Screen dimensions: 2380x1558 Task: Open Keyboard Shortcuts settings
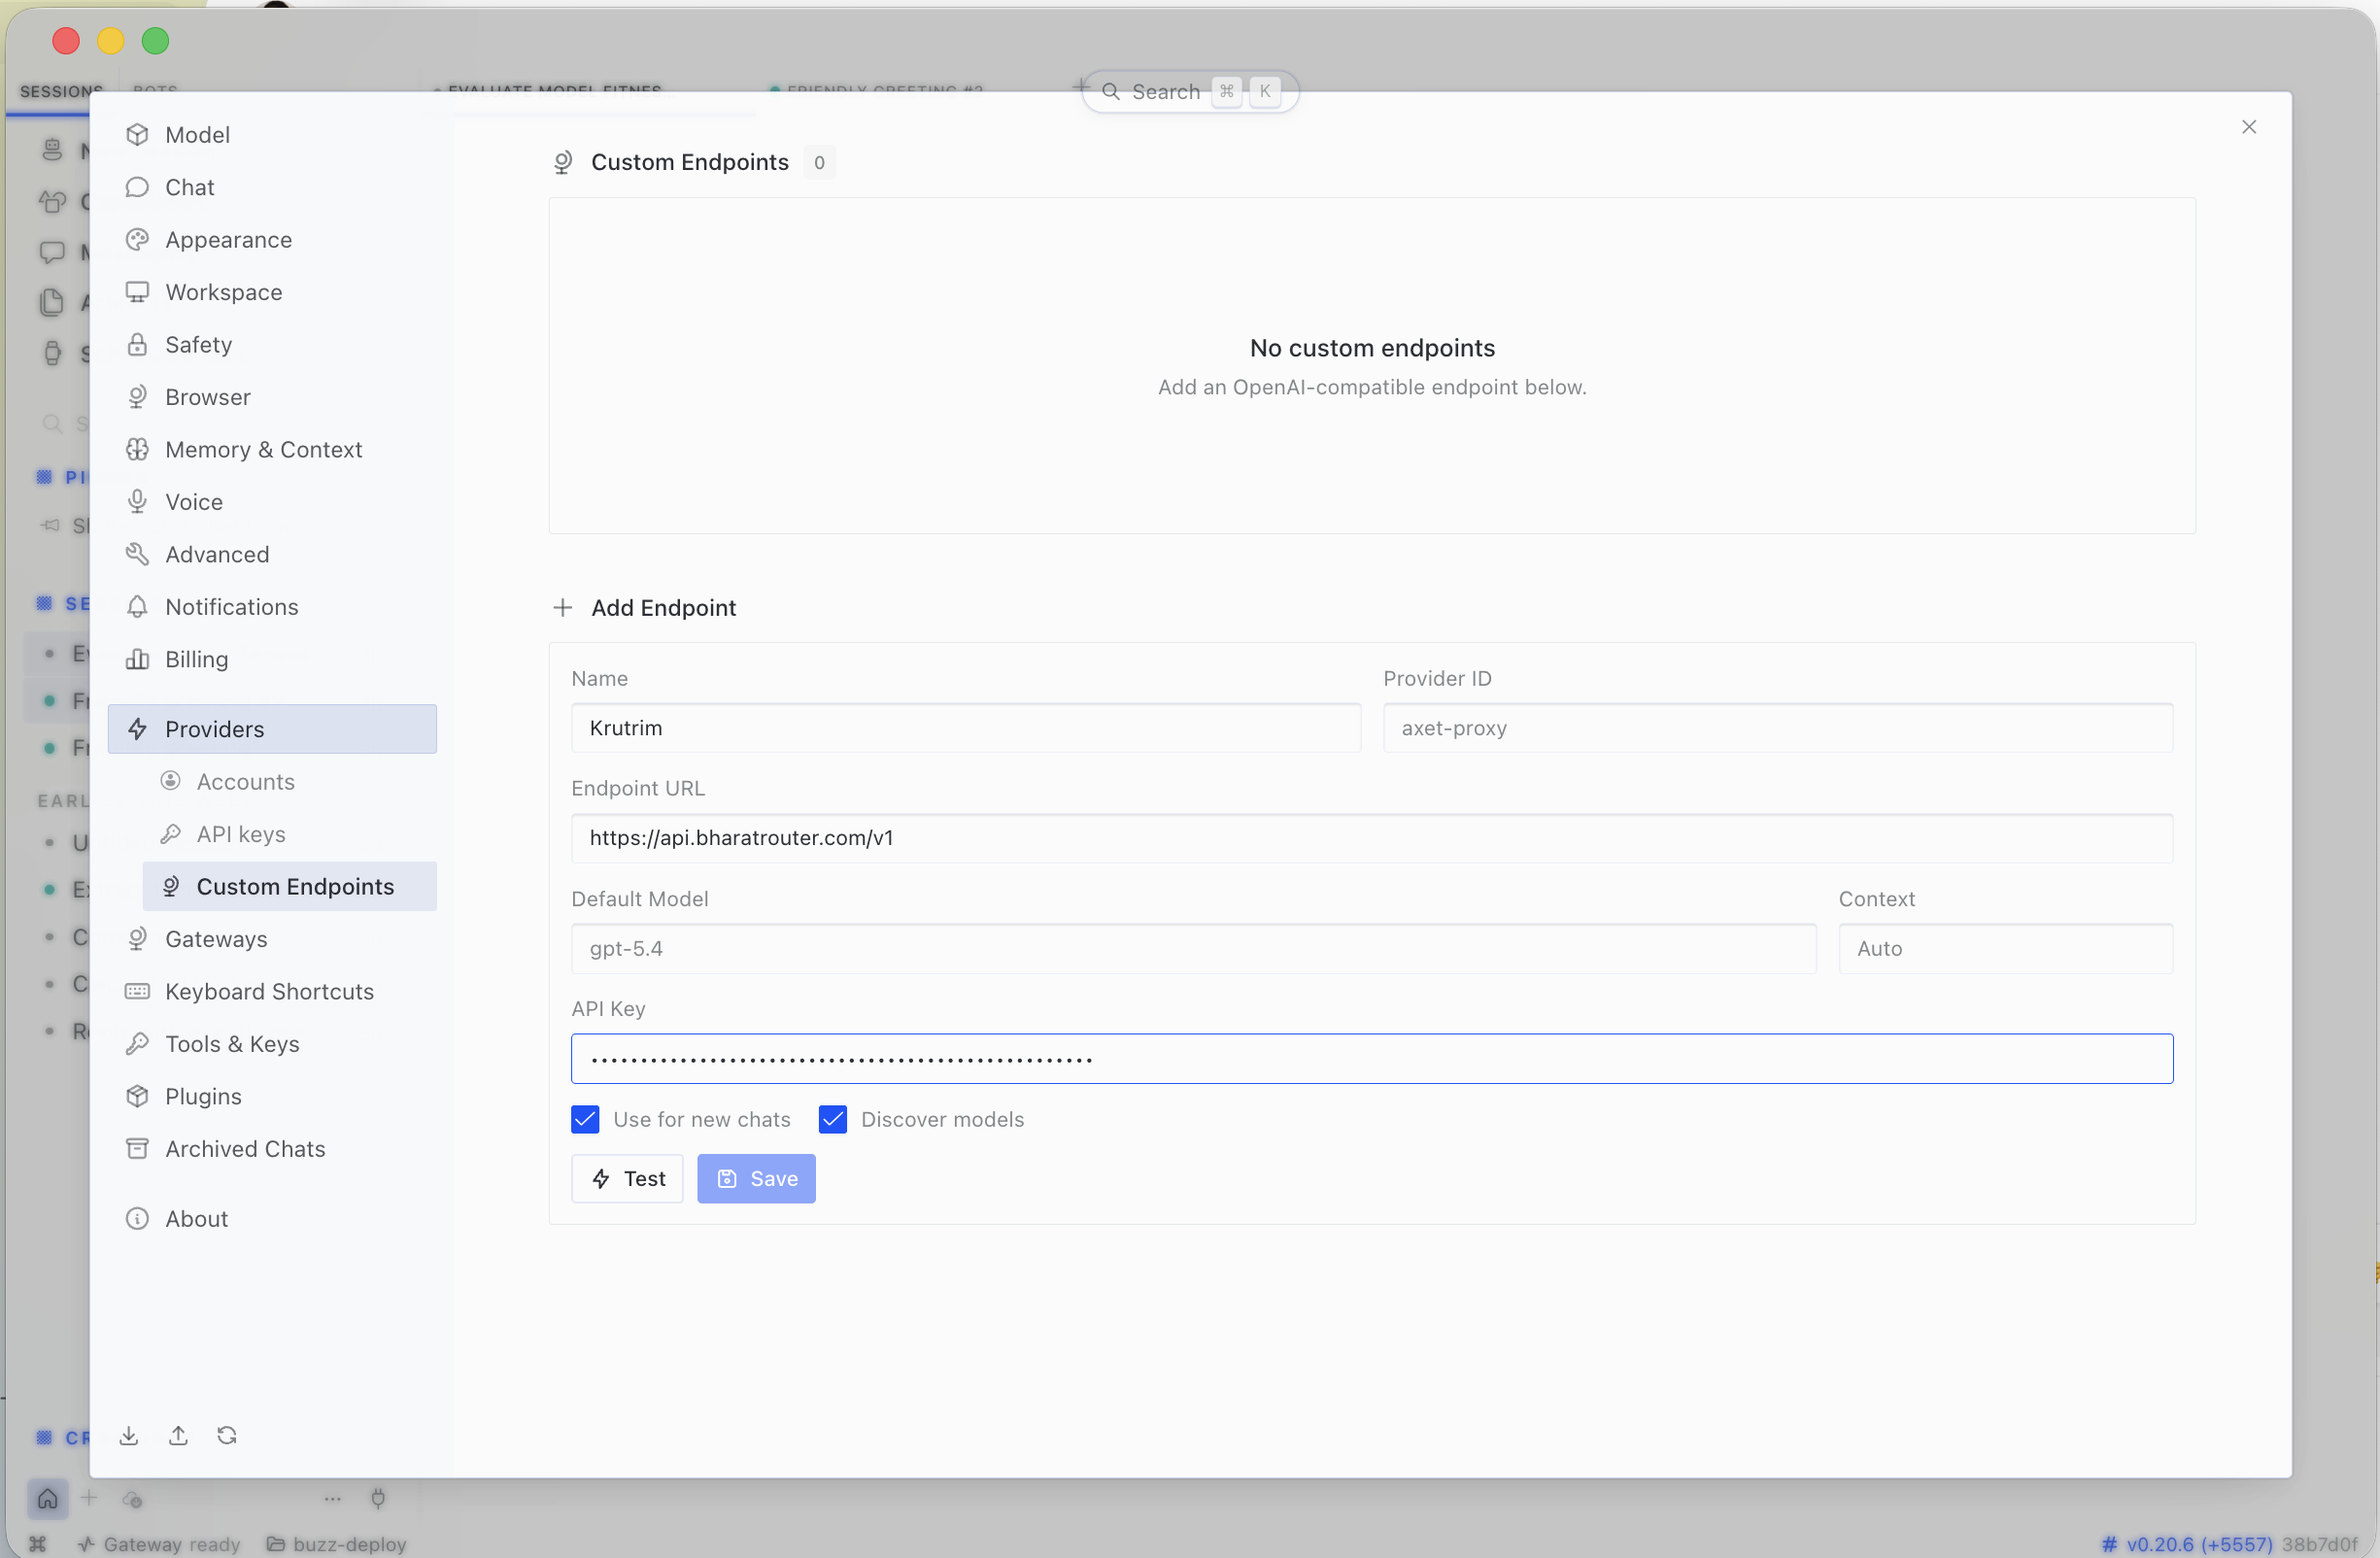[x=272, y=991]
